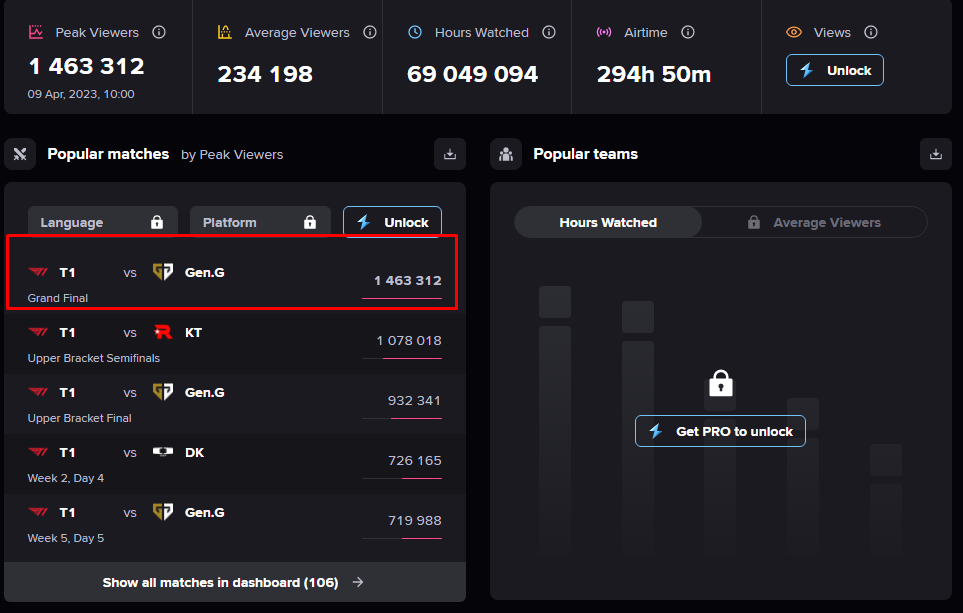Click the Airtime info icon
The image size is (963, 613).
688,32
